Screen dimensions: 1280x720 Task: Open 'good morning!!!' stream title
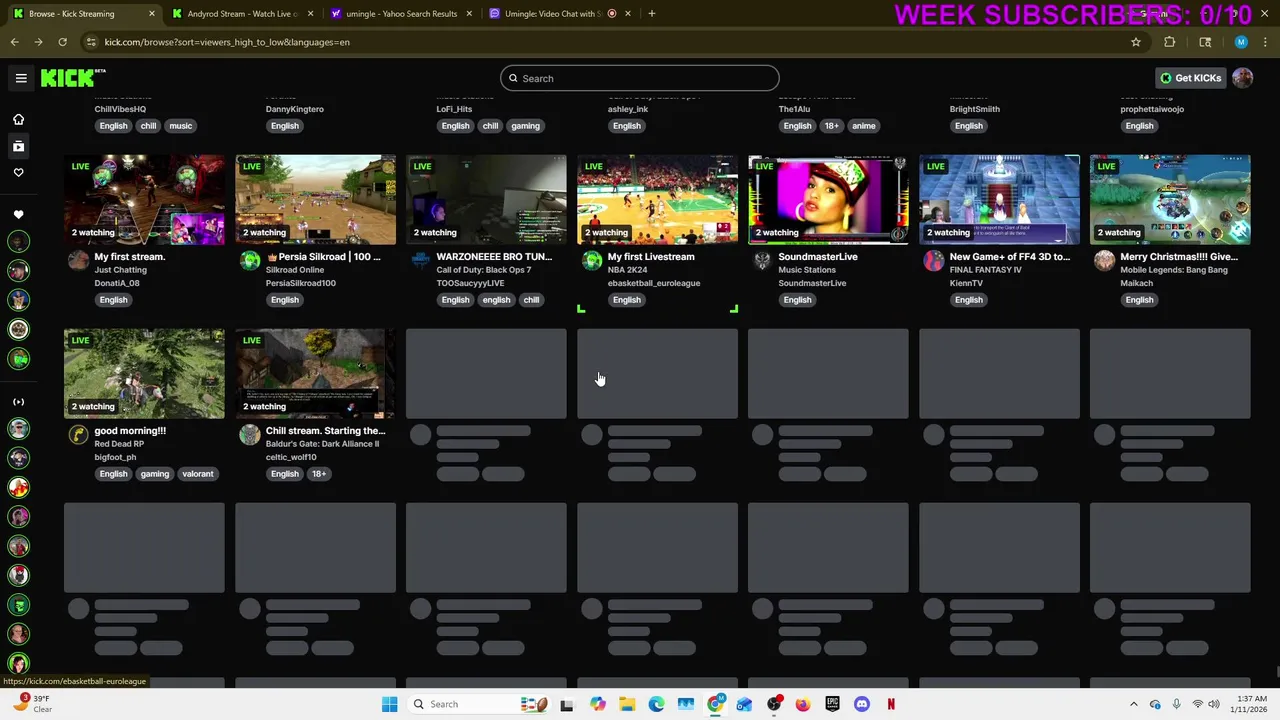(x=130, y=431)
